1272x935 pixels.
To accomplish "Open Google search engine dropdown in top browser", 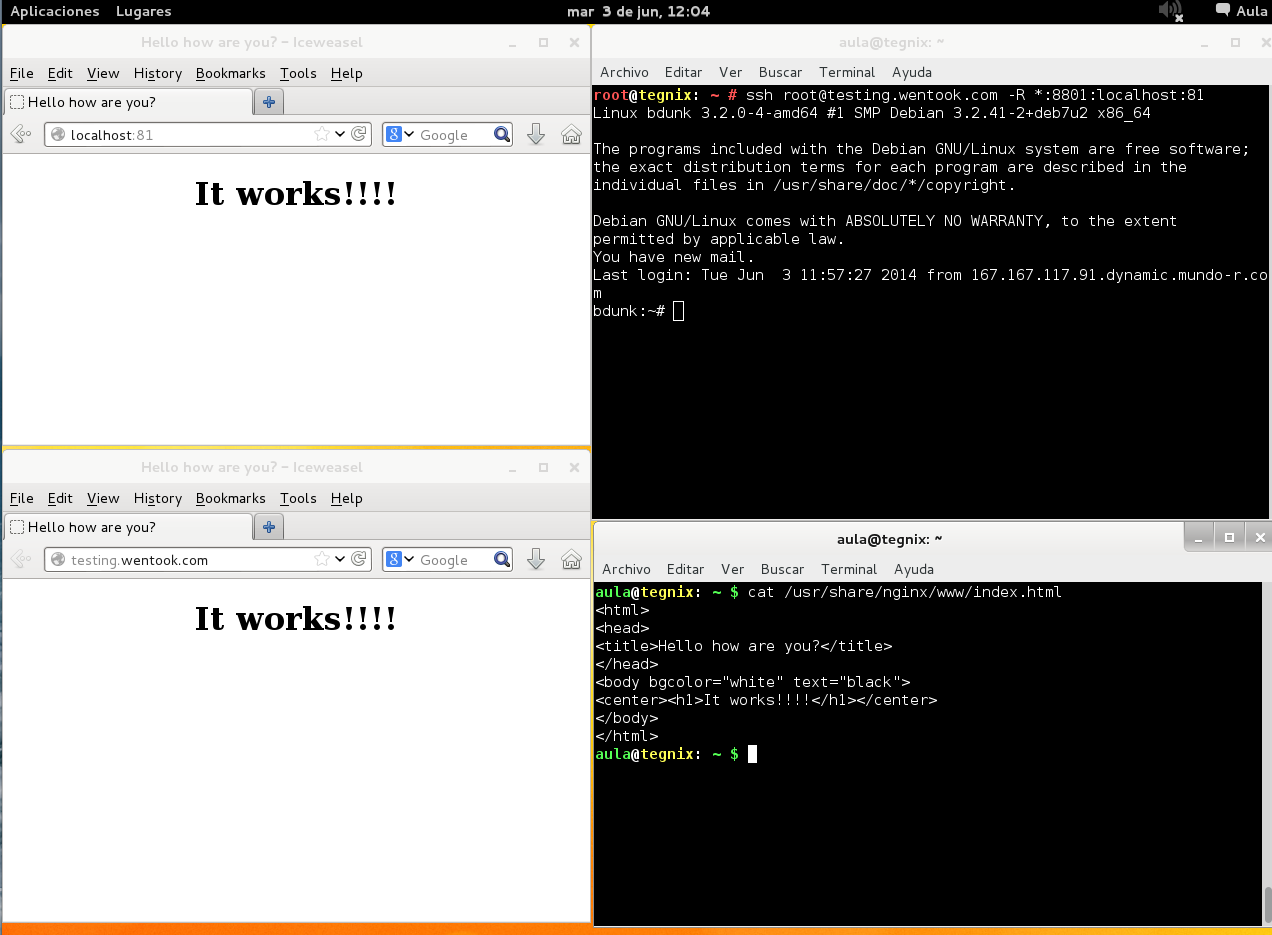I will [400, 135].
